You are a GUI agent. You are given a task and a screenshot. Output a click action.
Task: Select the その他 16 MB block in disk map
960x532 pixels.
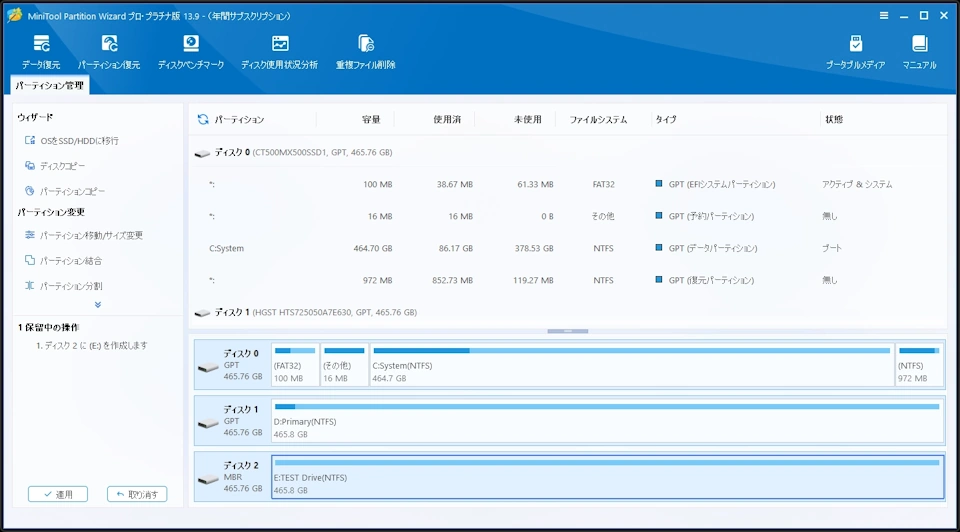tap(344, 365)
